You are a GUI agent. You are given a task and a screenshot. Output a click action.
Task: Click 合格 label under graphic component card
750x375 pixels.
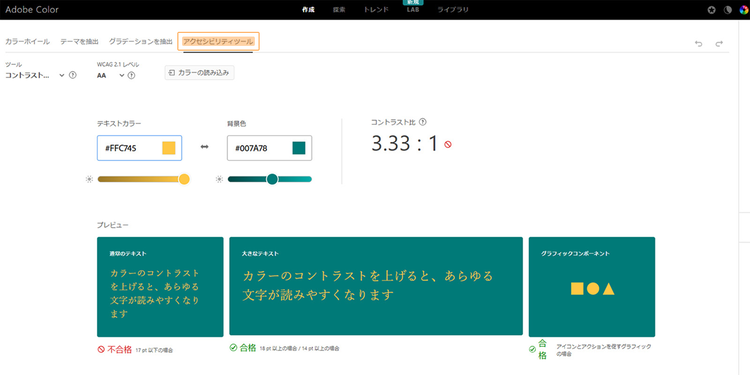(x=542, y=349)
